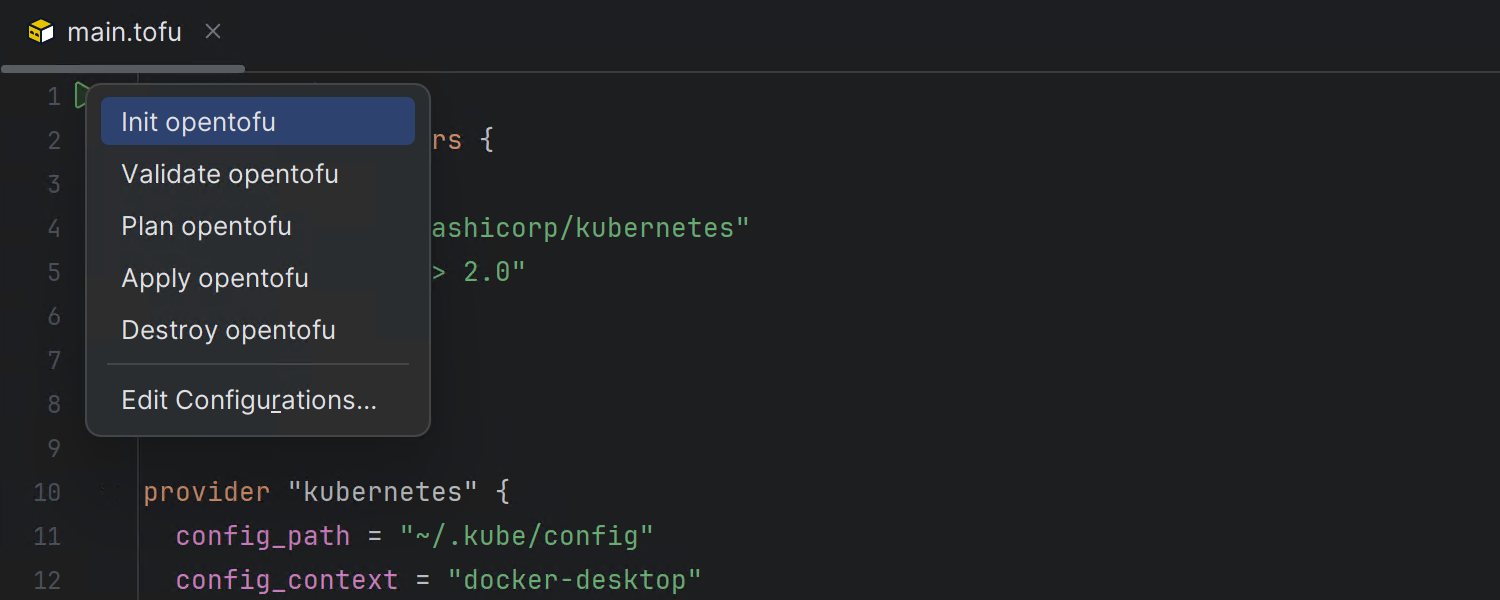The width and height of the screenshot is (1500, 600).
Task: Click the config_path attribute name
Action: 262,536
